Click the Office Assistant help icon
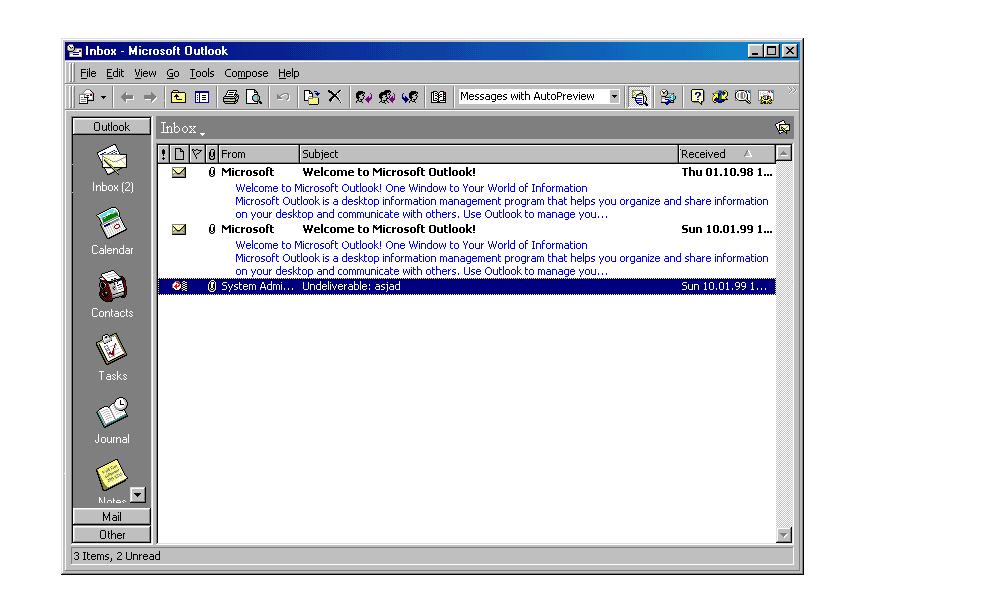Screen dimensions: 985x599 click(x=697, y=97)
